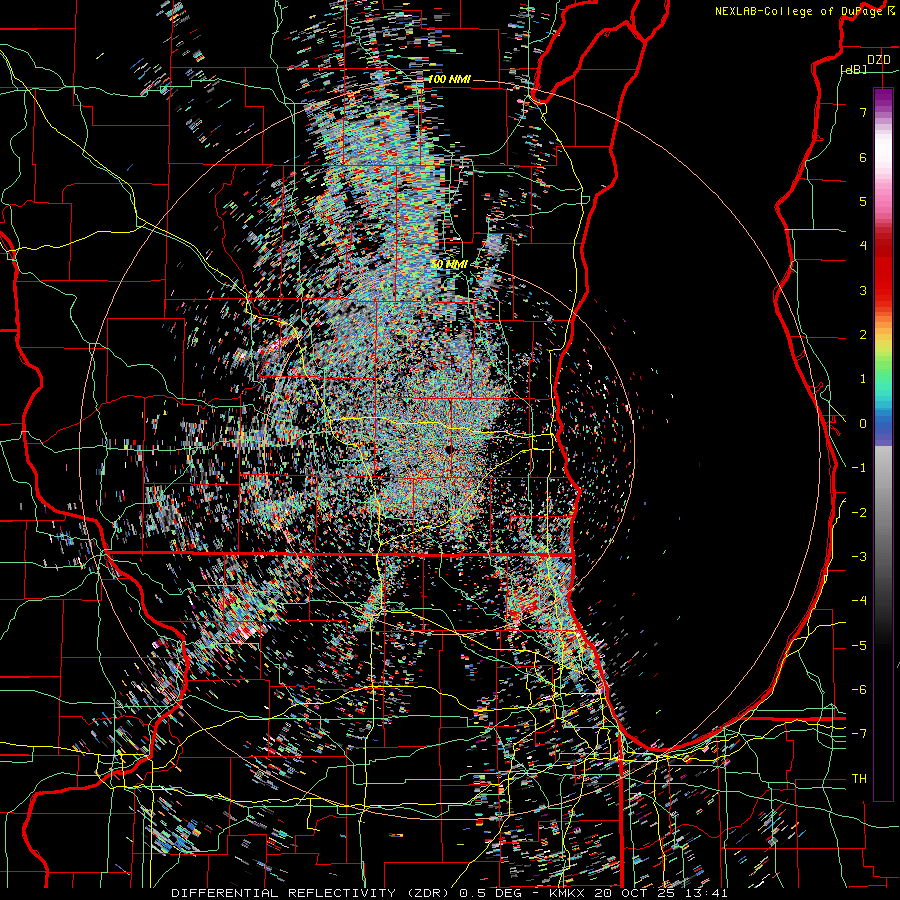The image size is (900, 900).
Task: Select the 1 dB tick label
Action: coord(863,379)
